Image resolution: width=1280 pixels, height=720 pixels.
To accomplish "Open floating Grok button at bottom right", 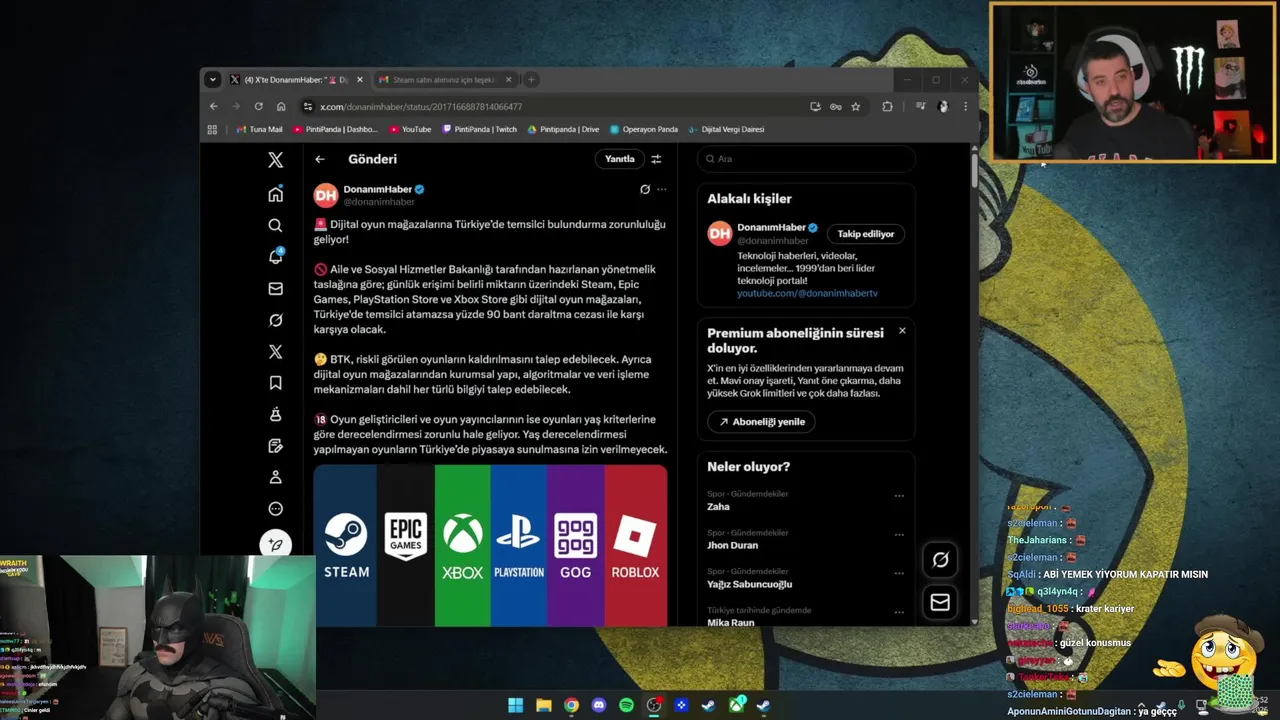I will [x=940, y=560].
